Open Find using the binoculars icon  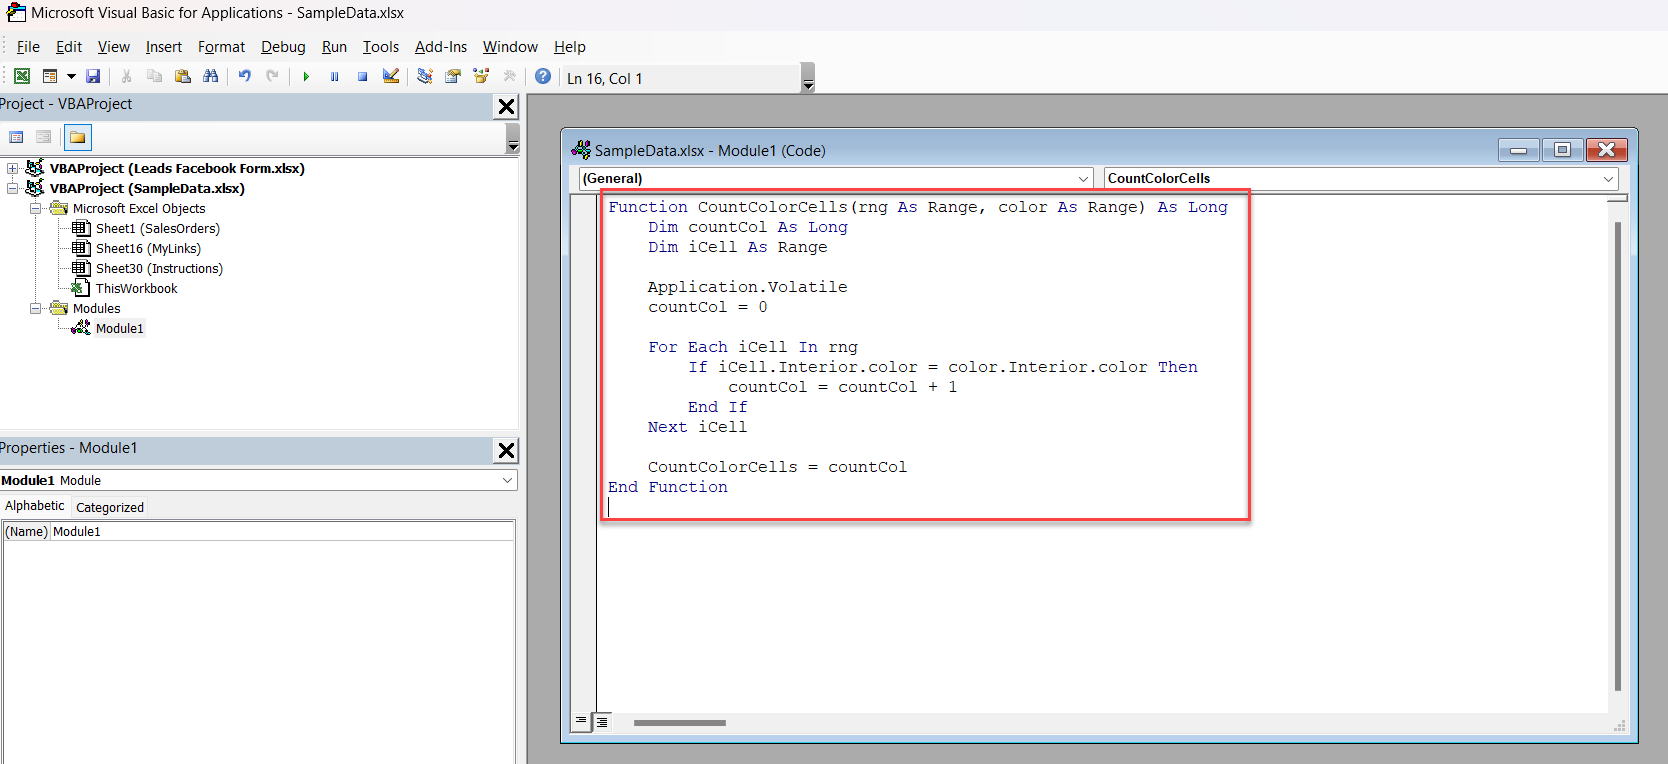click(x=210, y=76)
